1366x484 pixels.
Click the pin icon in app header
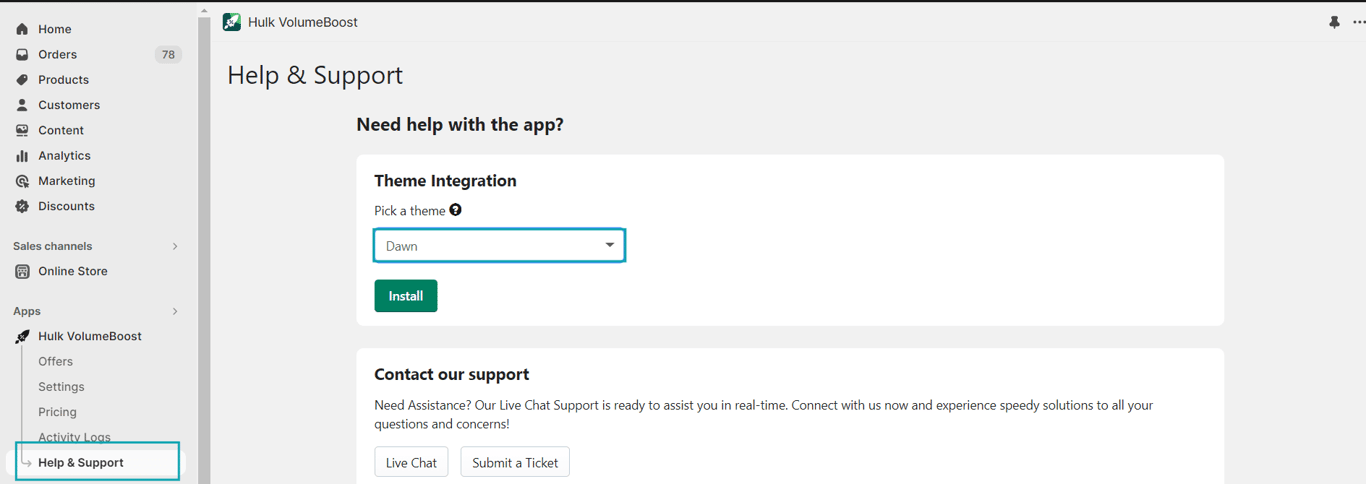pos(1334,22)
